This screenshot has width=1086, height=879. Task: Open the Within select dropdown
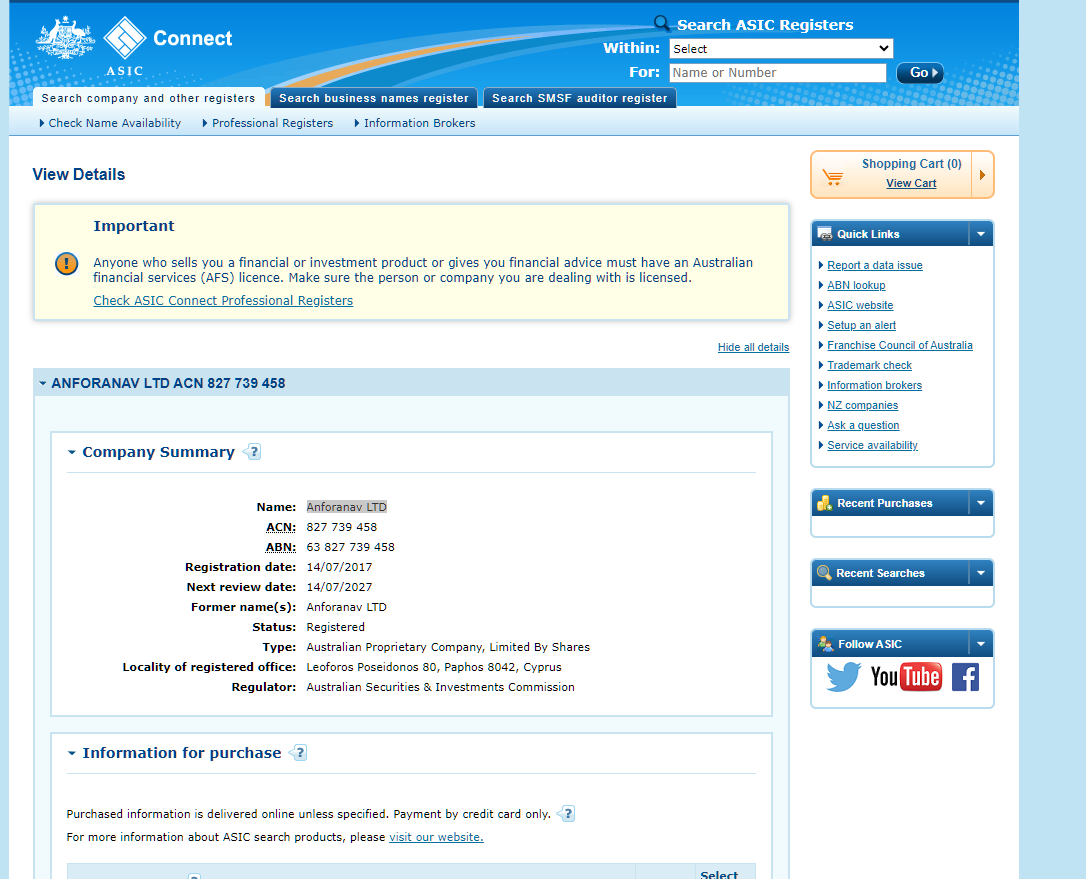coord(780,48)
